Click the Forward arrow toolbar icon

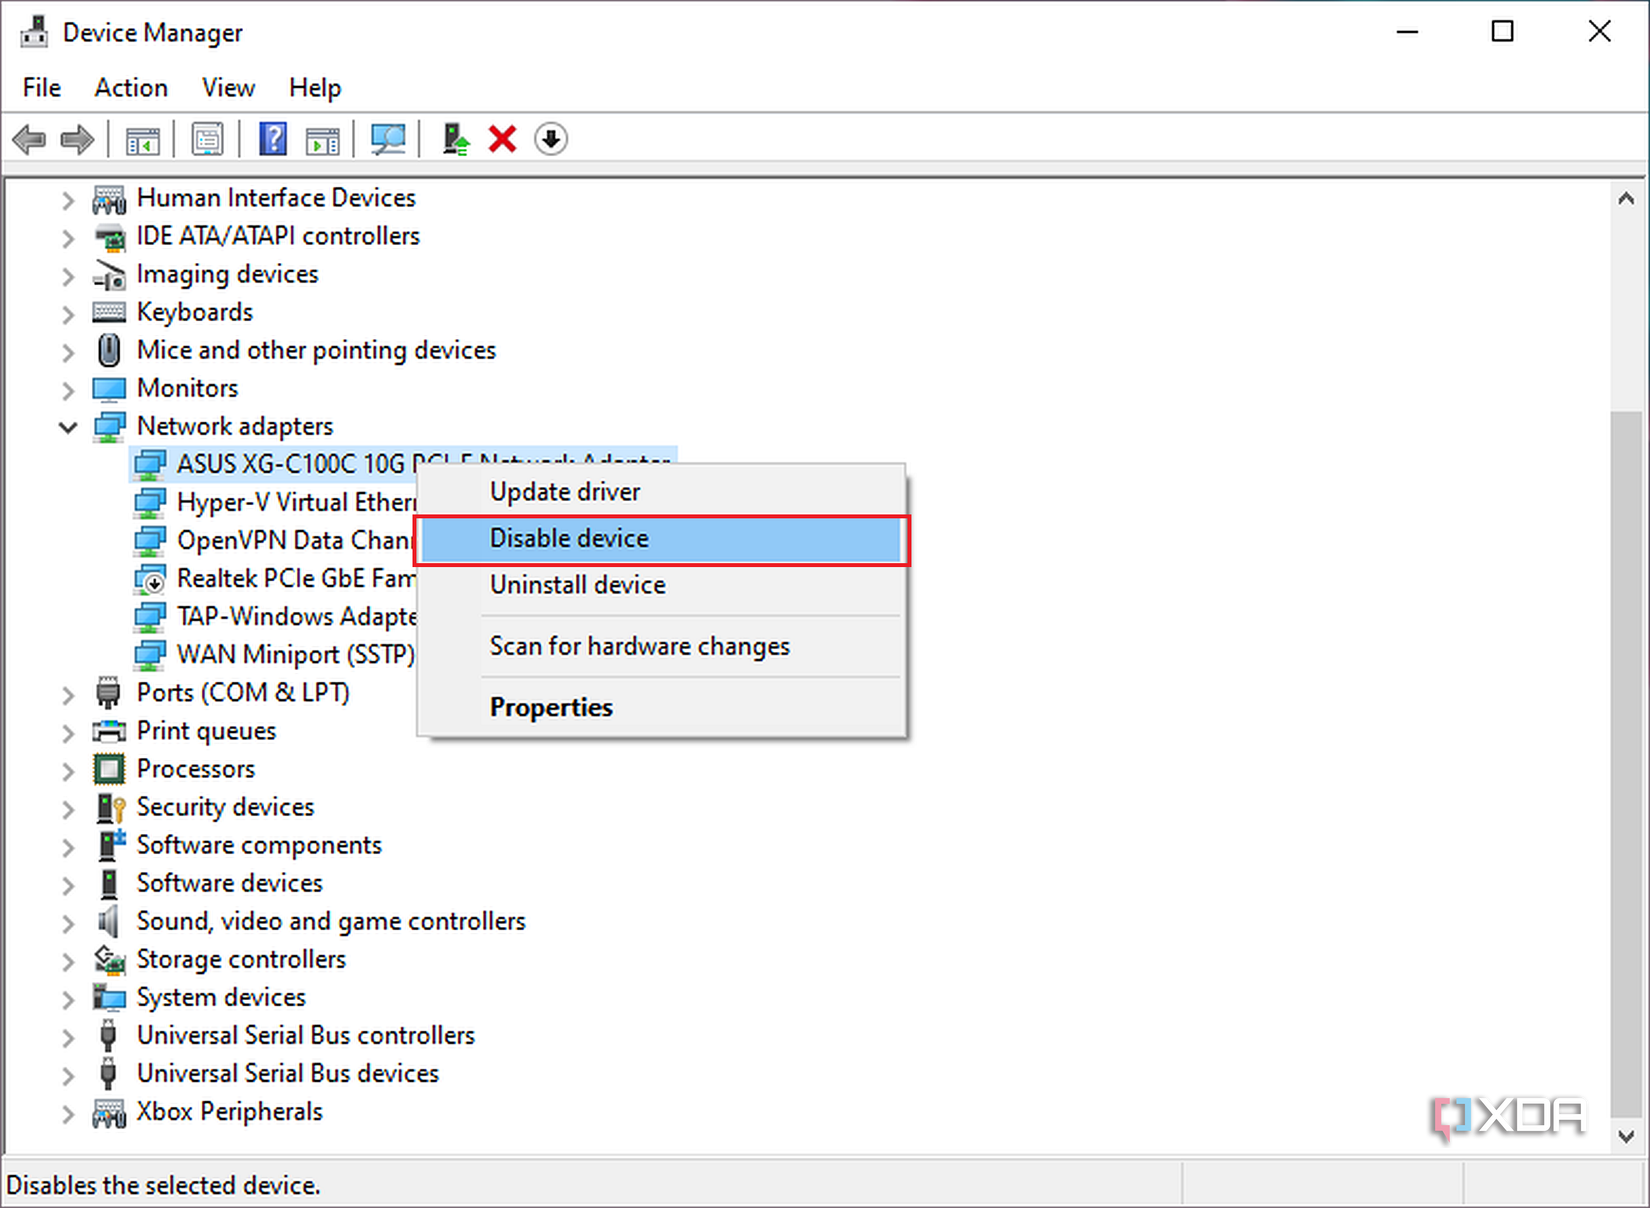pos(77,139)
